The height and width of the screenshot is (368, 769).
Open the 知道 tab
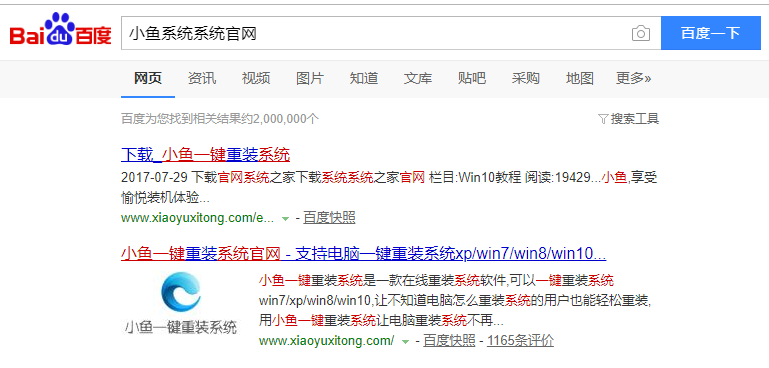pos(364,78)
